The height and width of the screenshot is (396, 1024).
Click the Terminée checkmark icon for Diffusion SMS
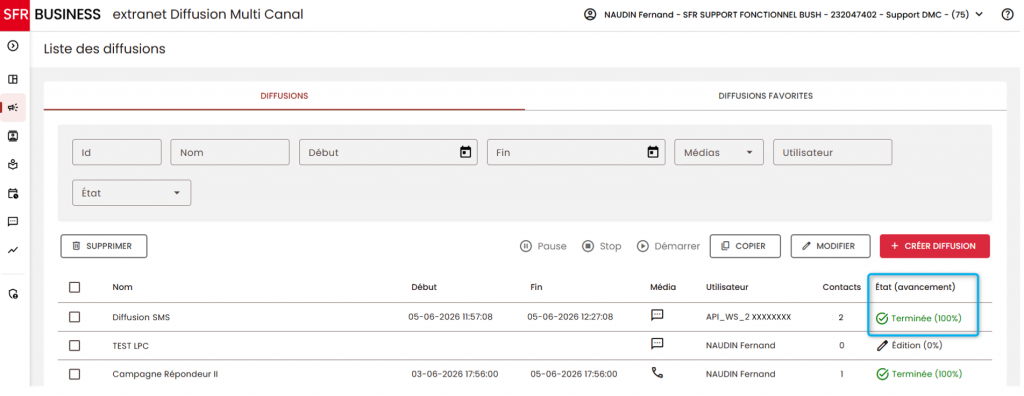[x=882, y=318]
